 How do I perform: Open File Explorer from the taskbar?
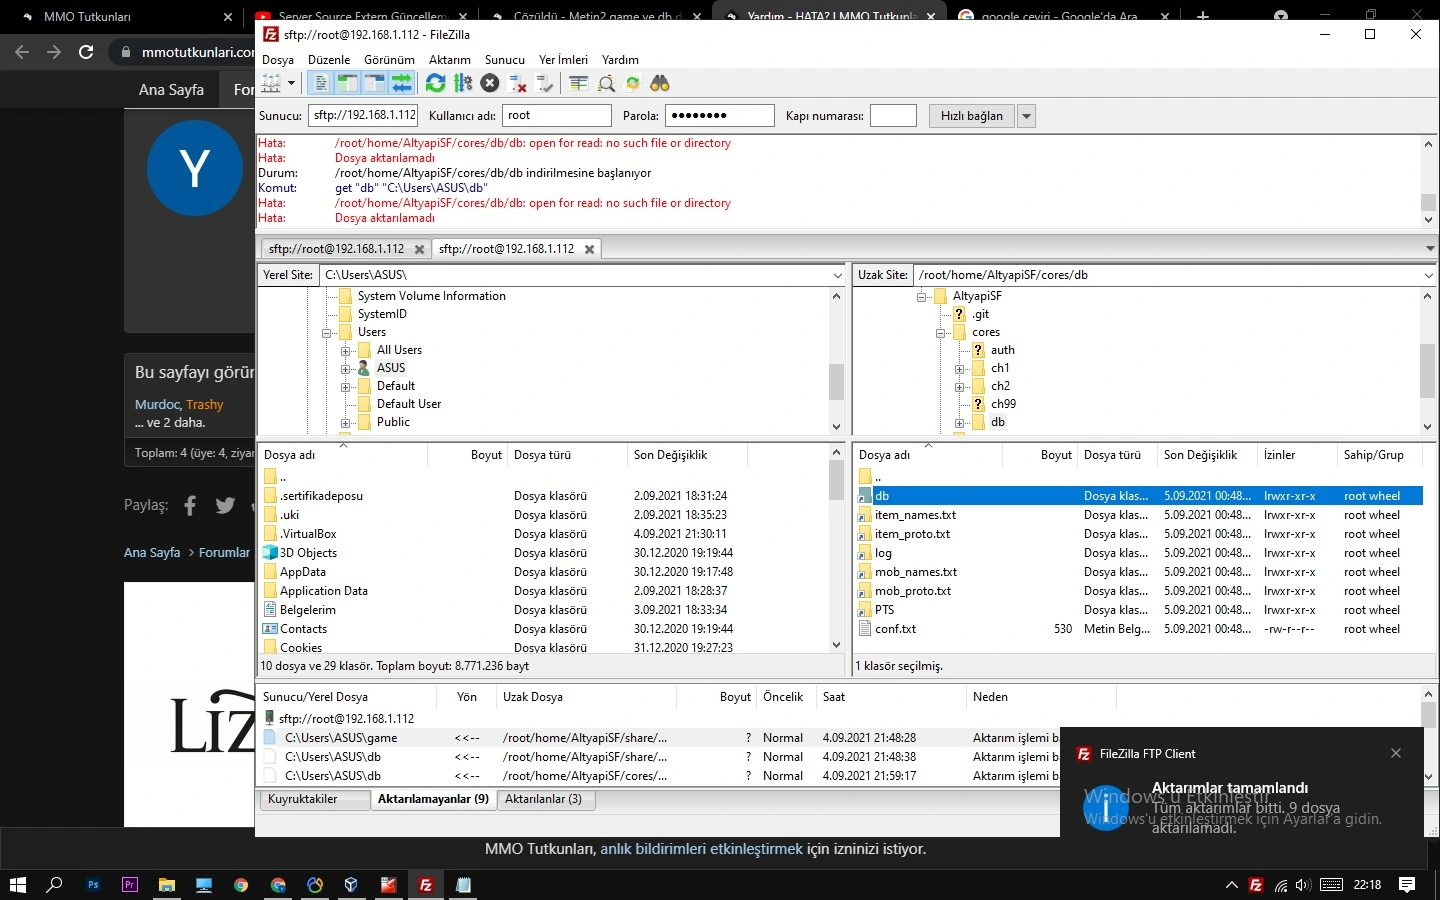click(167, 885)
